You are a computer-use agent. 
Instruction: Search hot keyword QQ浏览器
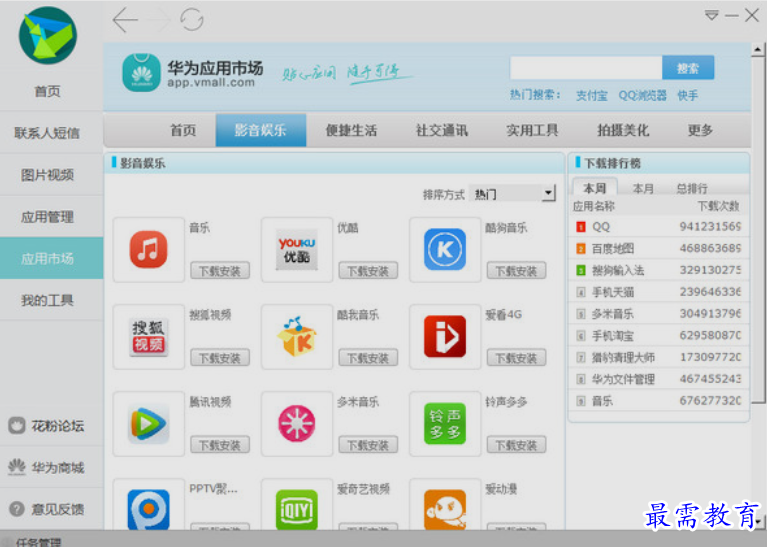(642, 95)
